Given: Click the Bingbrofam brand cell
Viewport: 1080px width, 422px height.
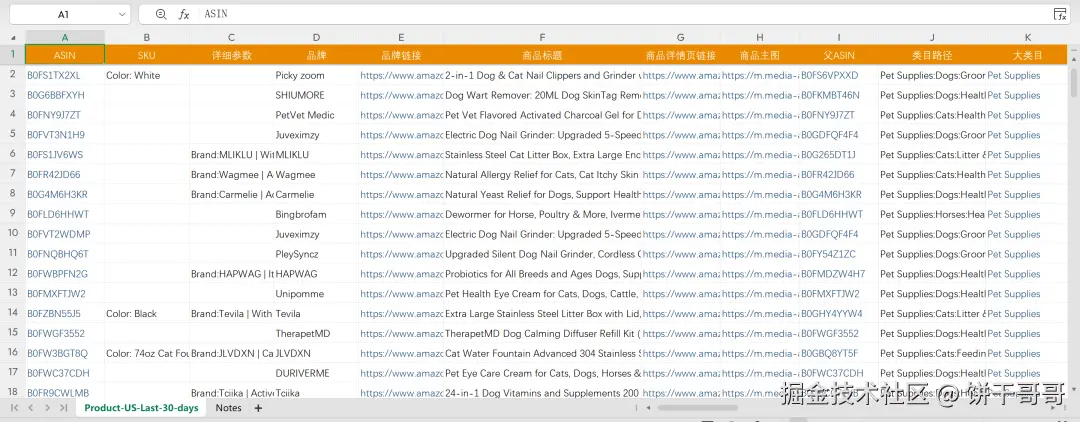Looking at the screenshot, I should point(316,214).
